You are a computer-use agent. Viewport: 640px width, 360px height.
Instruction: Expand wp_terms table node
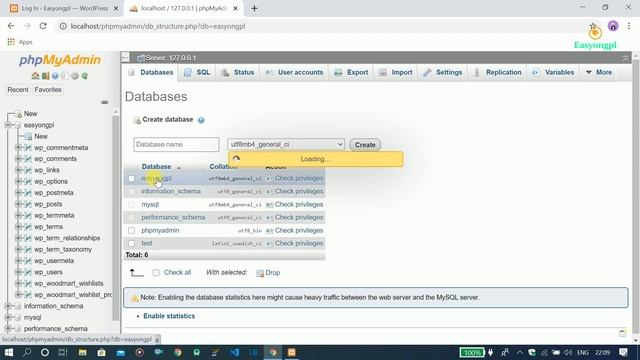click(18, 227)
